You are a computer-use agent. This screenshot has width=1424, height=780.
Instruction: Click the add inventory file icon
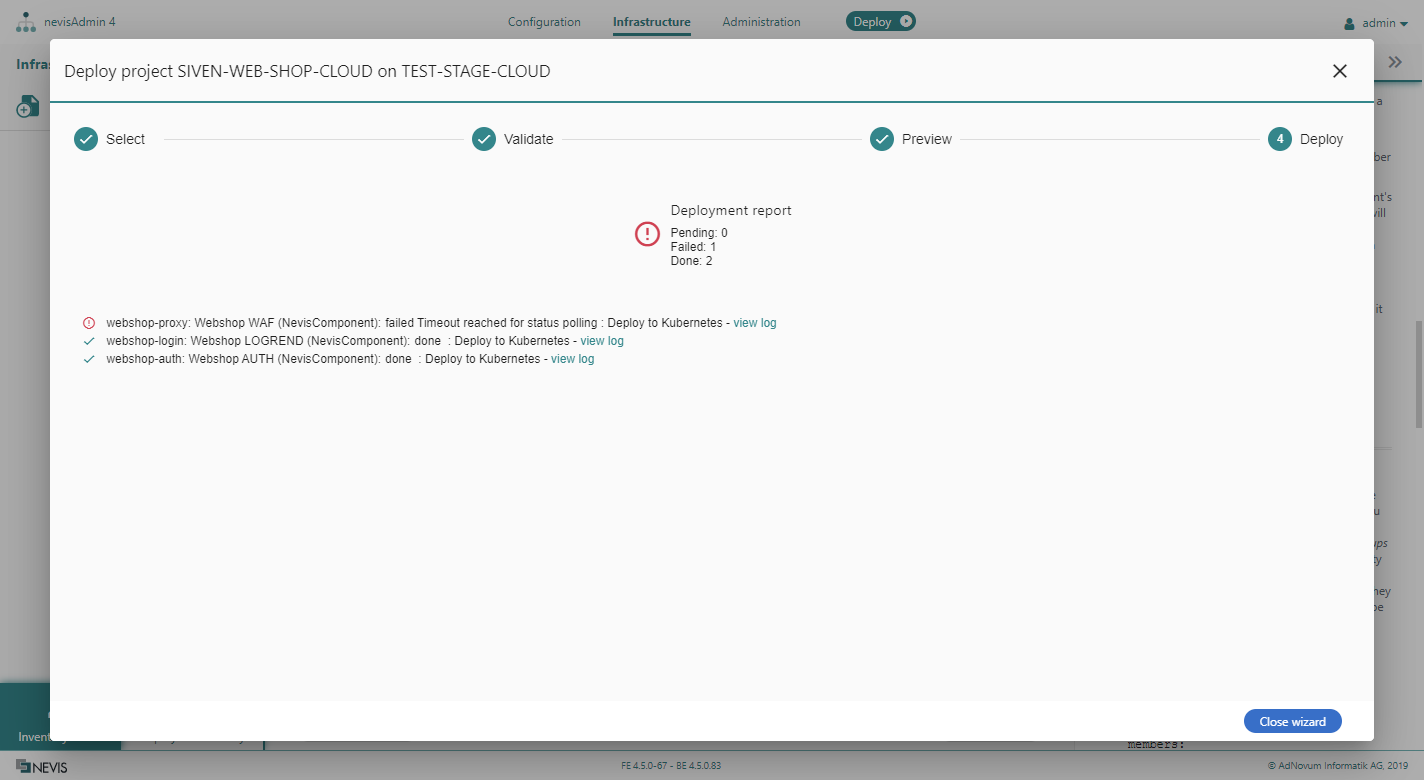click(x=28, y=106)
